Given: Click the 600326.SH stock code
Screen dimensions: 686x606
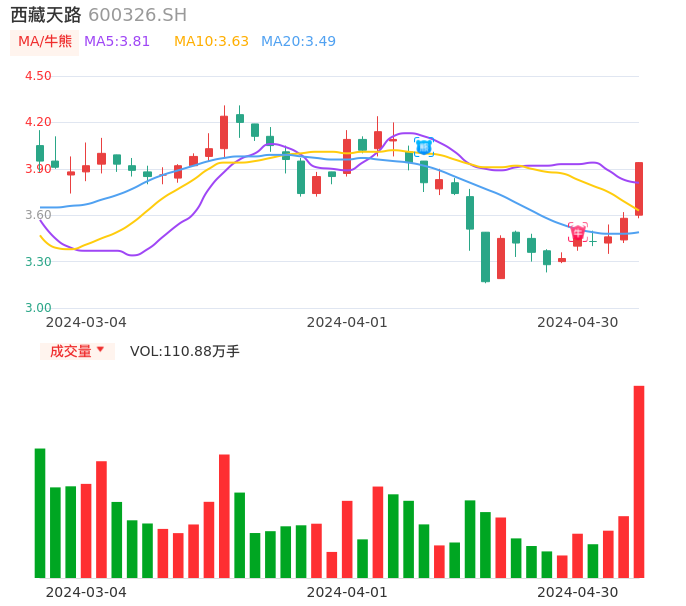Looking at the screenshot, I should pos(137,15).
